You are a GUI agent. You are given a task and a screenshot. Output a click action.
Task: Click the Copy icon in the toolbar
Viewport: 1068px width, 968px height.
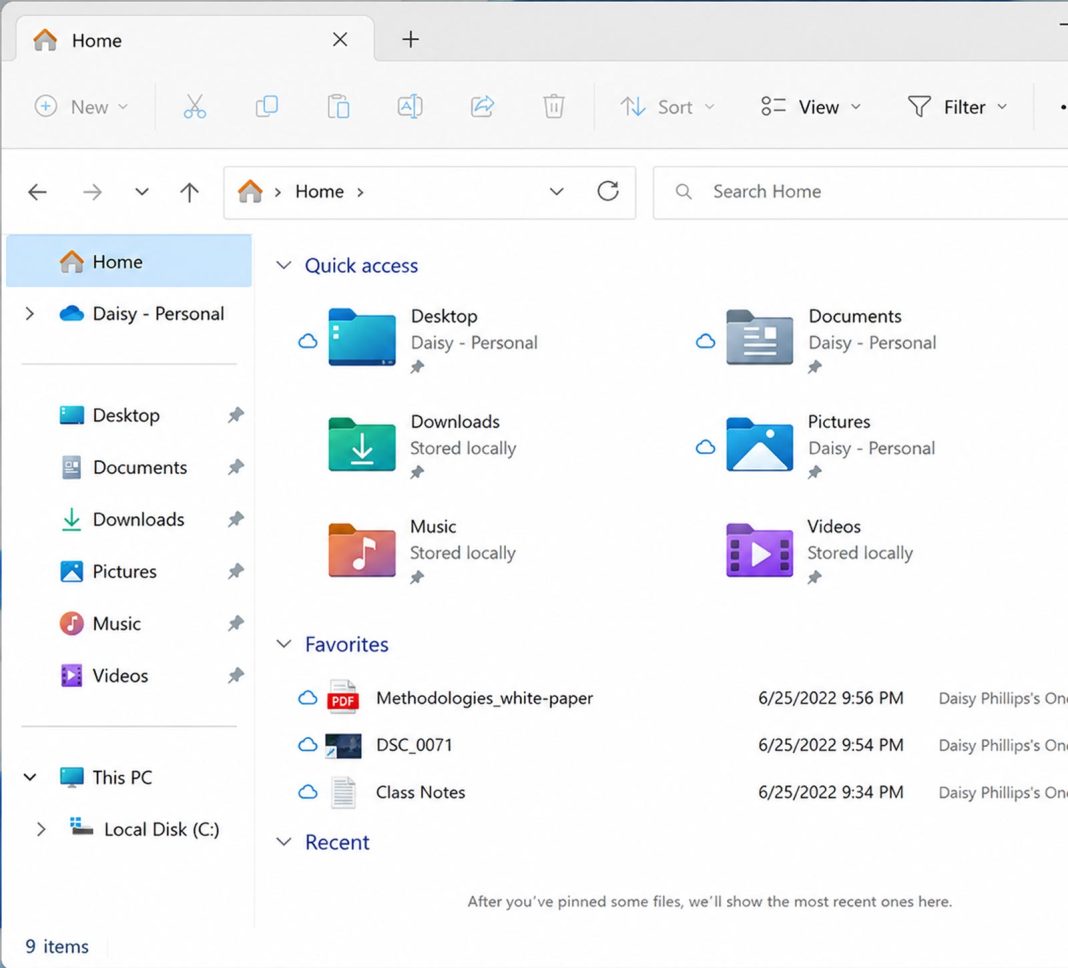tap(266, 107)
